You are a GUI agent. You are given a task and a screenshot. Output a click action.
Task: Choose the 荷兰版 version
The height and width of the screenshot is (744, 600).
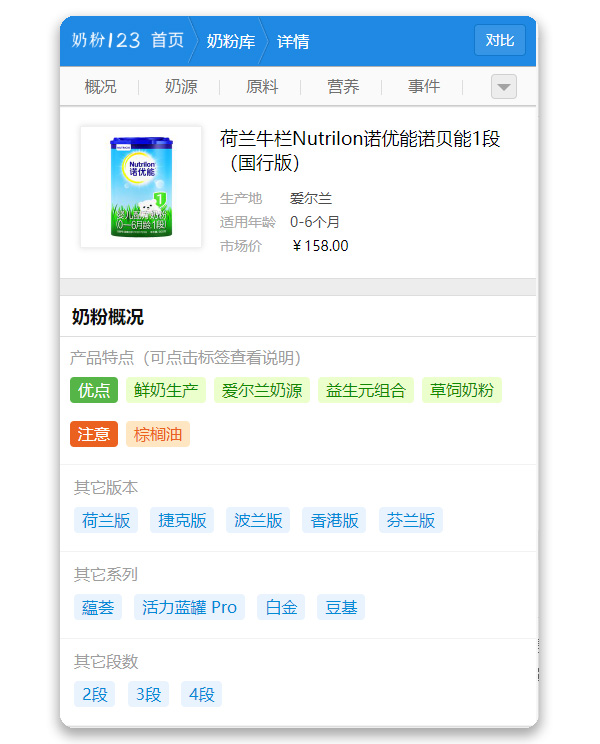pyautogui.click(x=106, y=520)
